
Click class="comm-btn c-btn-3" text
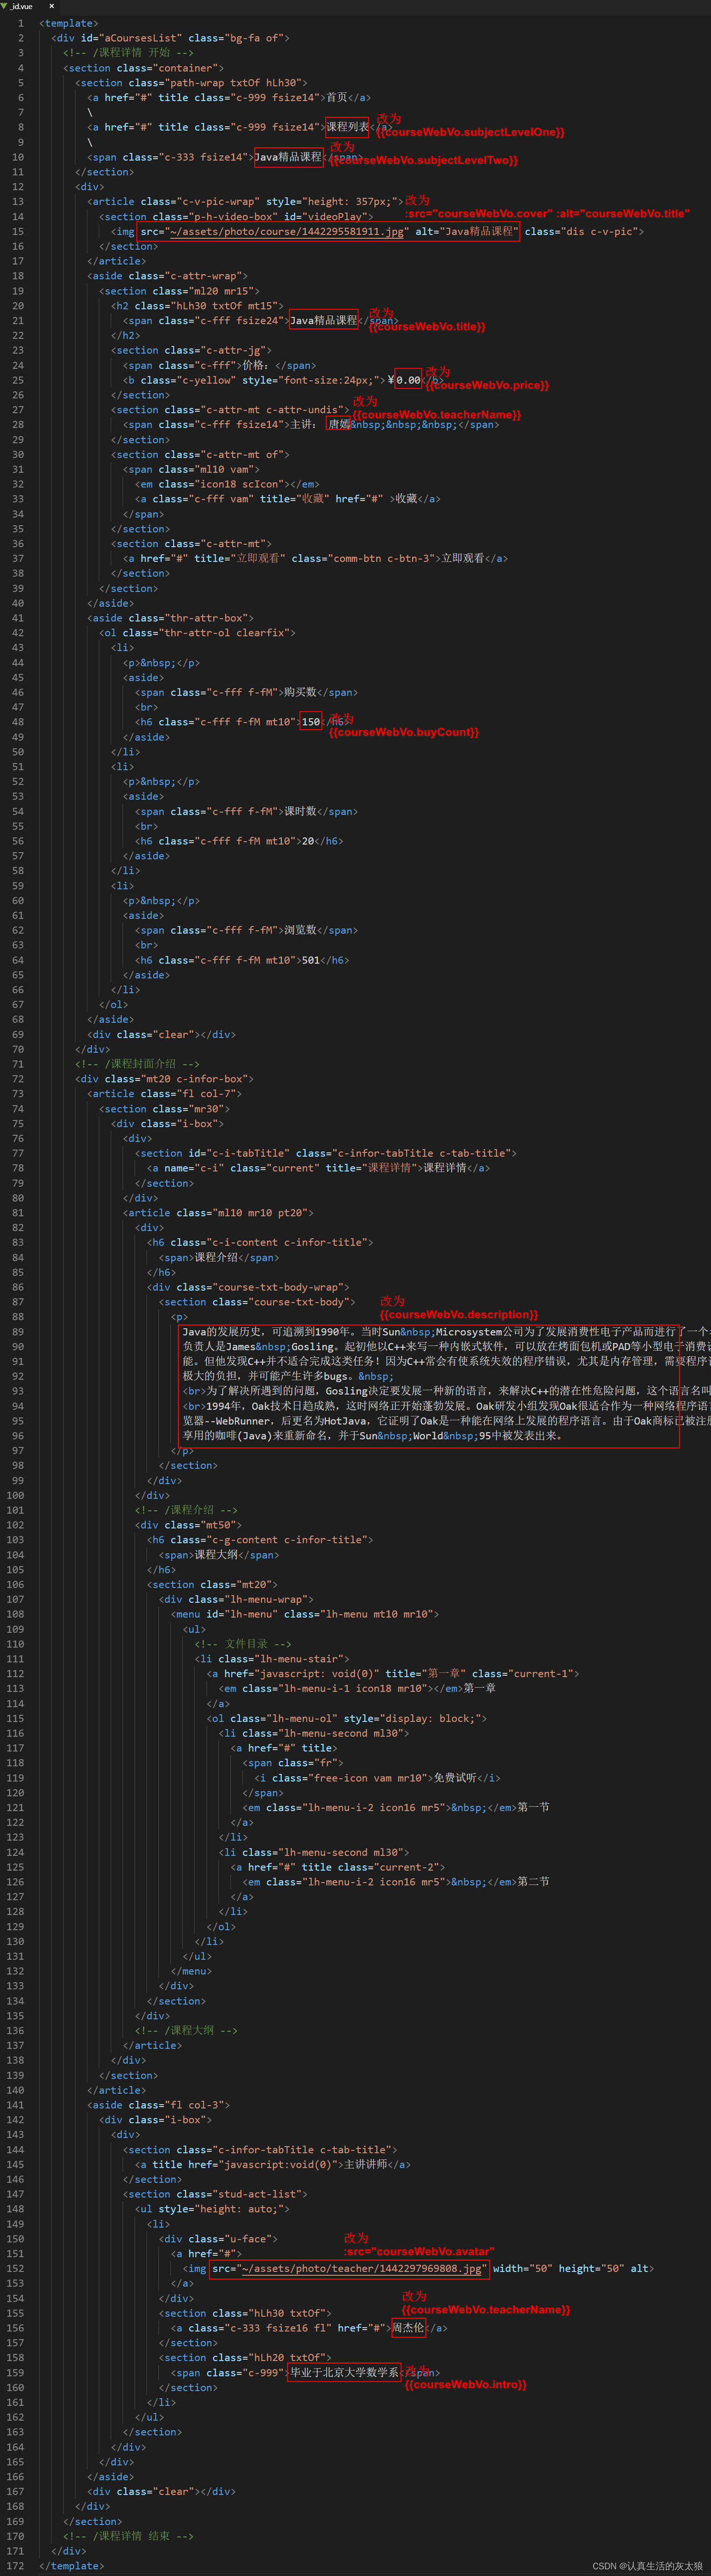[x=363, y=558]
